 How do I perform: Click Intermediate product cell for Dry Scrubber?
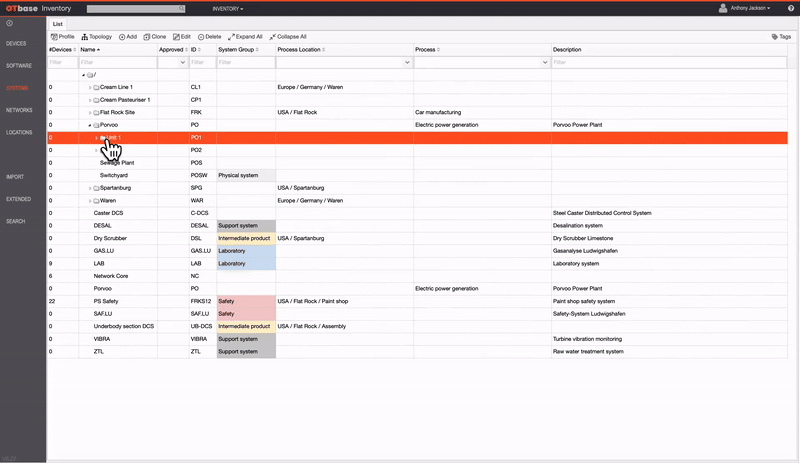click(246, 238)
